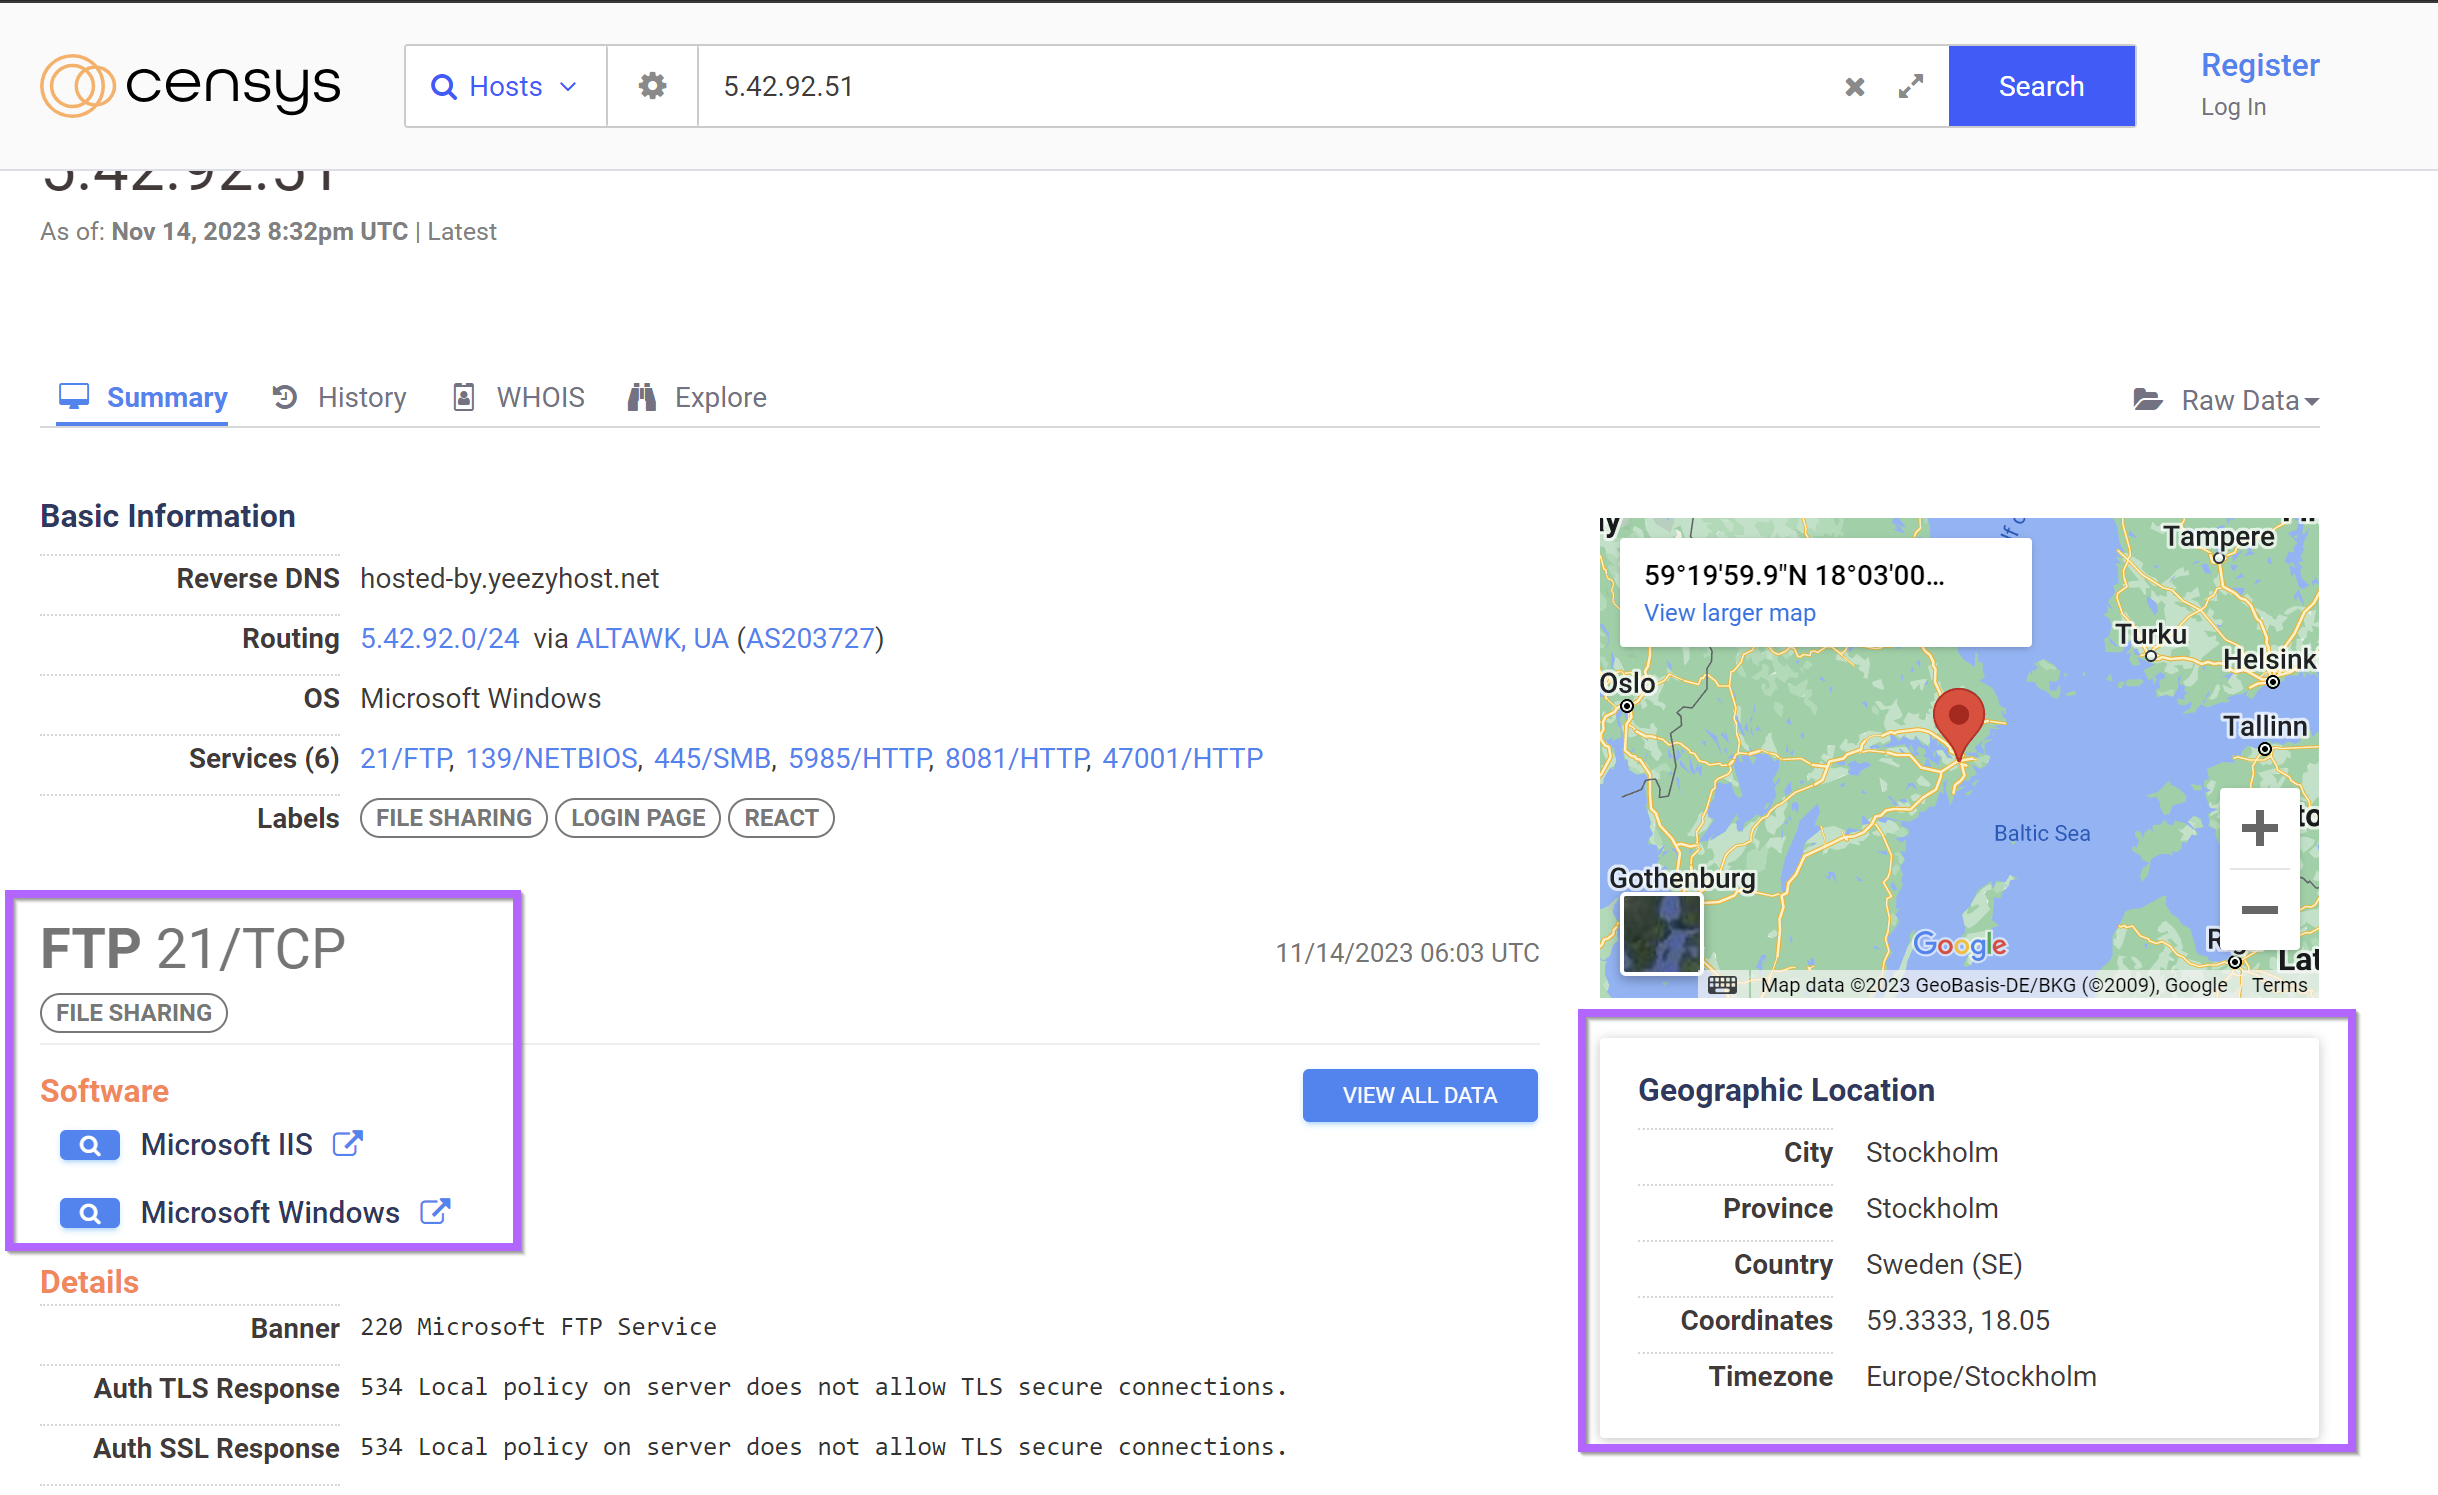Open the WHOIS tab
The image size is (2438, 1495).
coord(520,398)
